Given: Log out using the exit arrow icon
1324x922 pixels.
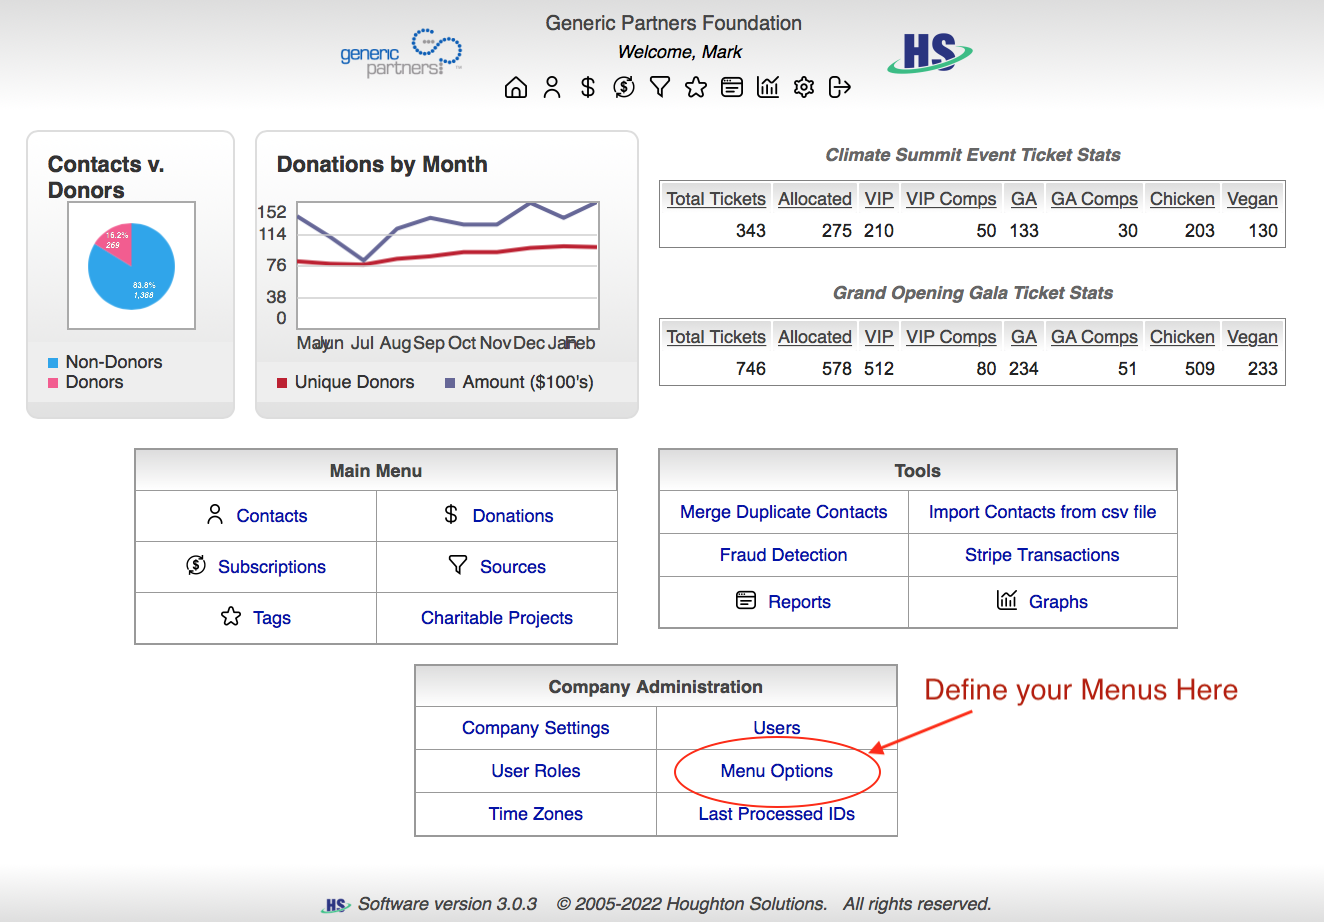Looking at the screenshot, I should [840, 88].
